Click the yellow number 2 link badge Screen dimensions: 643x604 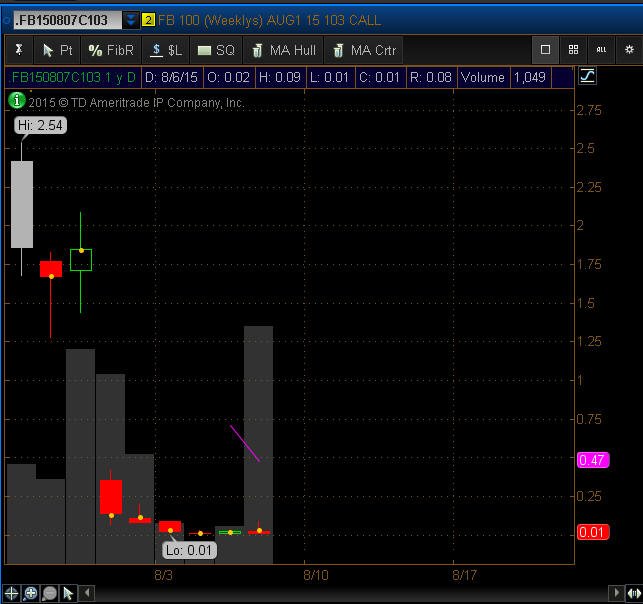coord(148,20)
